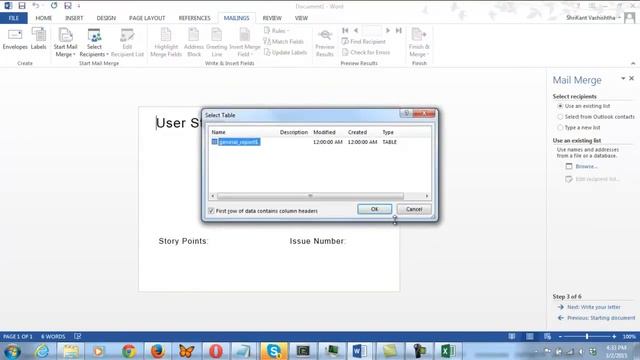Click Cancel in the Select Table dialog
The image size is (640, 360).
[414, 209]
